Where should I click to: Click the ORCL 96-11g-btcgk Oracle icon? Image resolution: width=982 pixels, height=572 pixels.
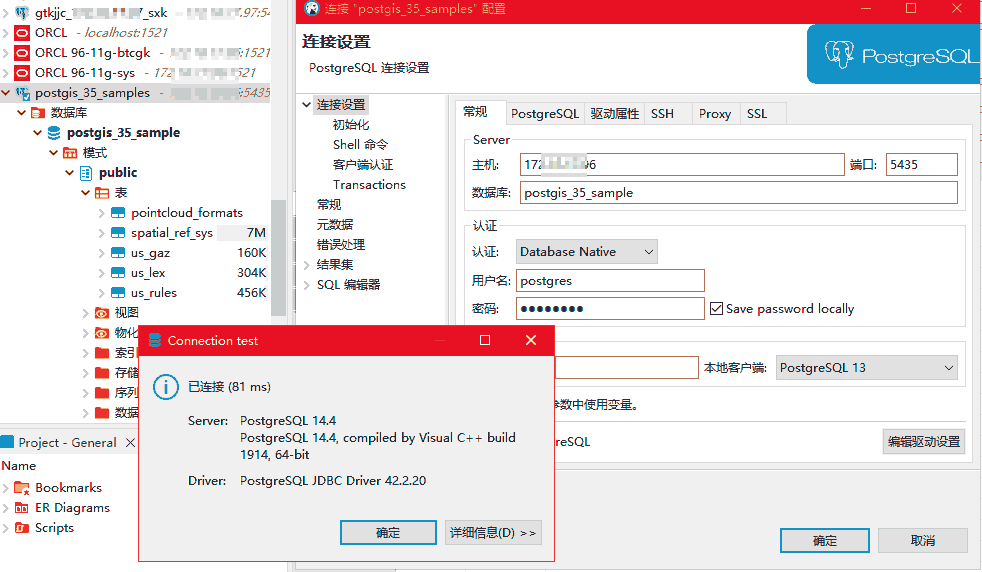[x=22, y=53]
